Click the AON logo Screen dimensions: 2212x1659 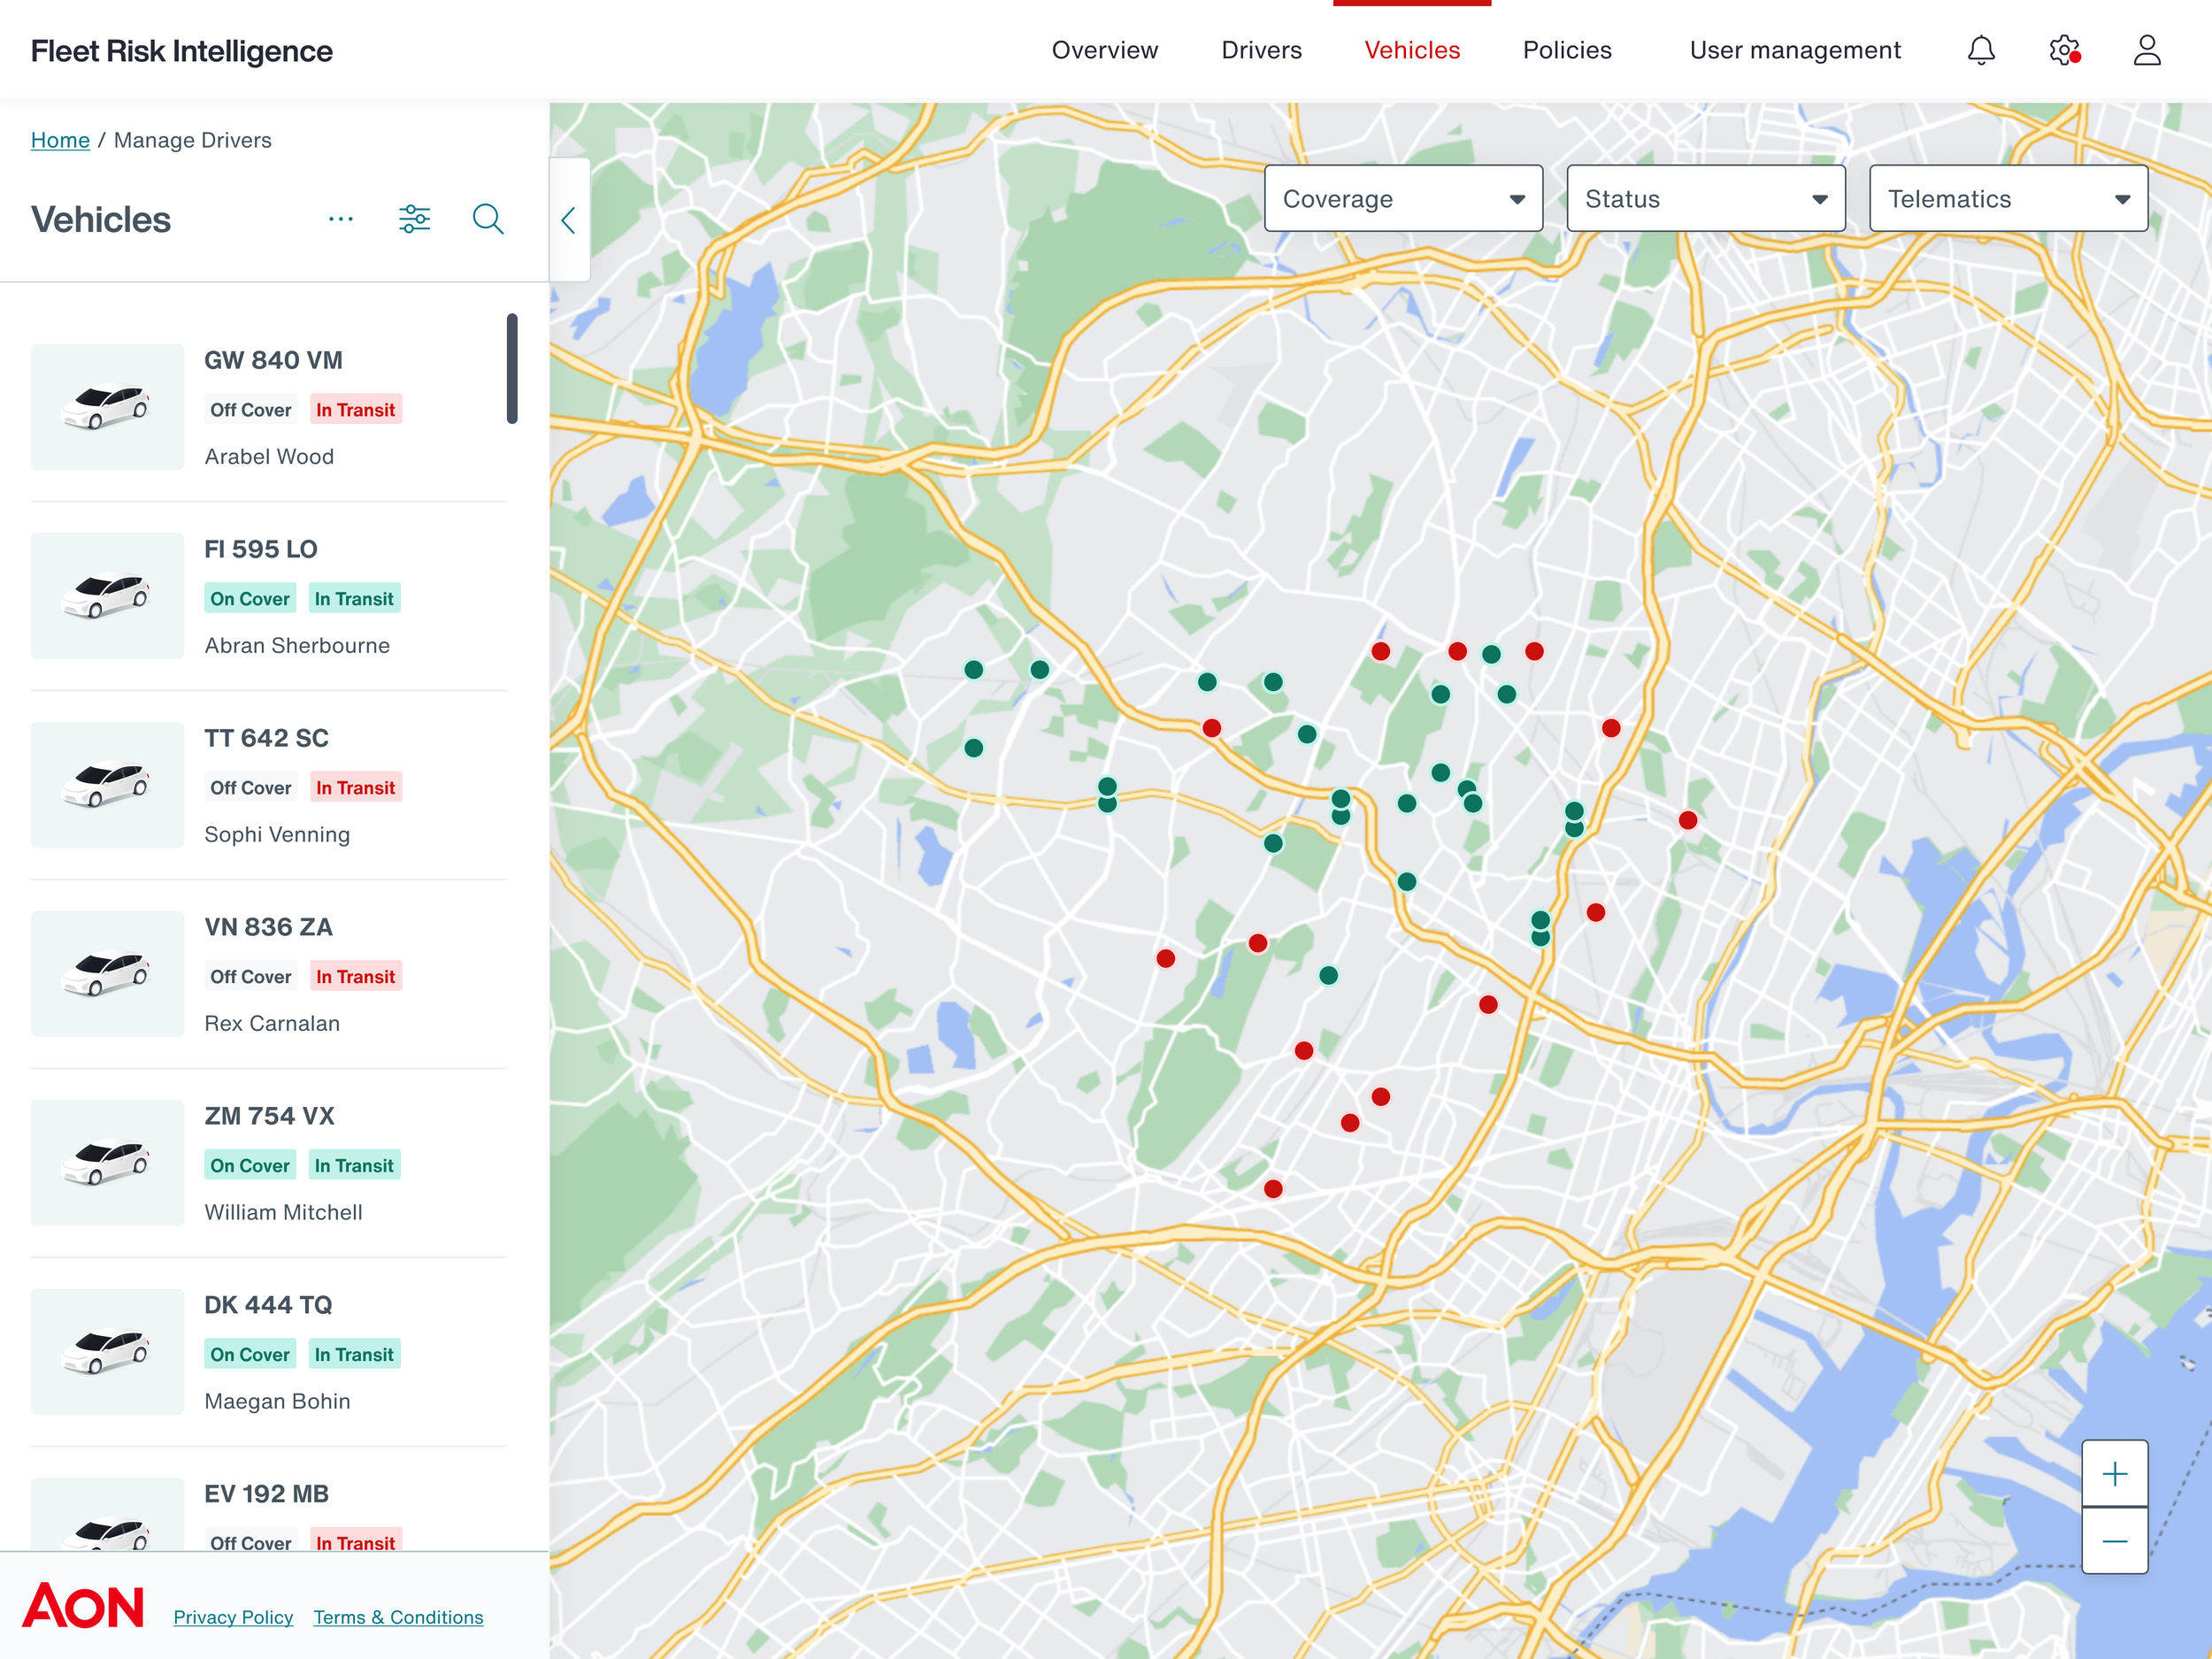(x=84, y=1606)
